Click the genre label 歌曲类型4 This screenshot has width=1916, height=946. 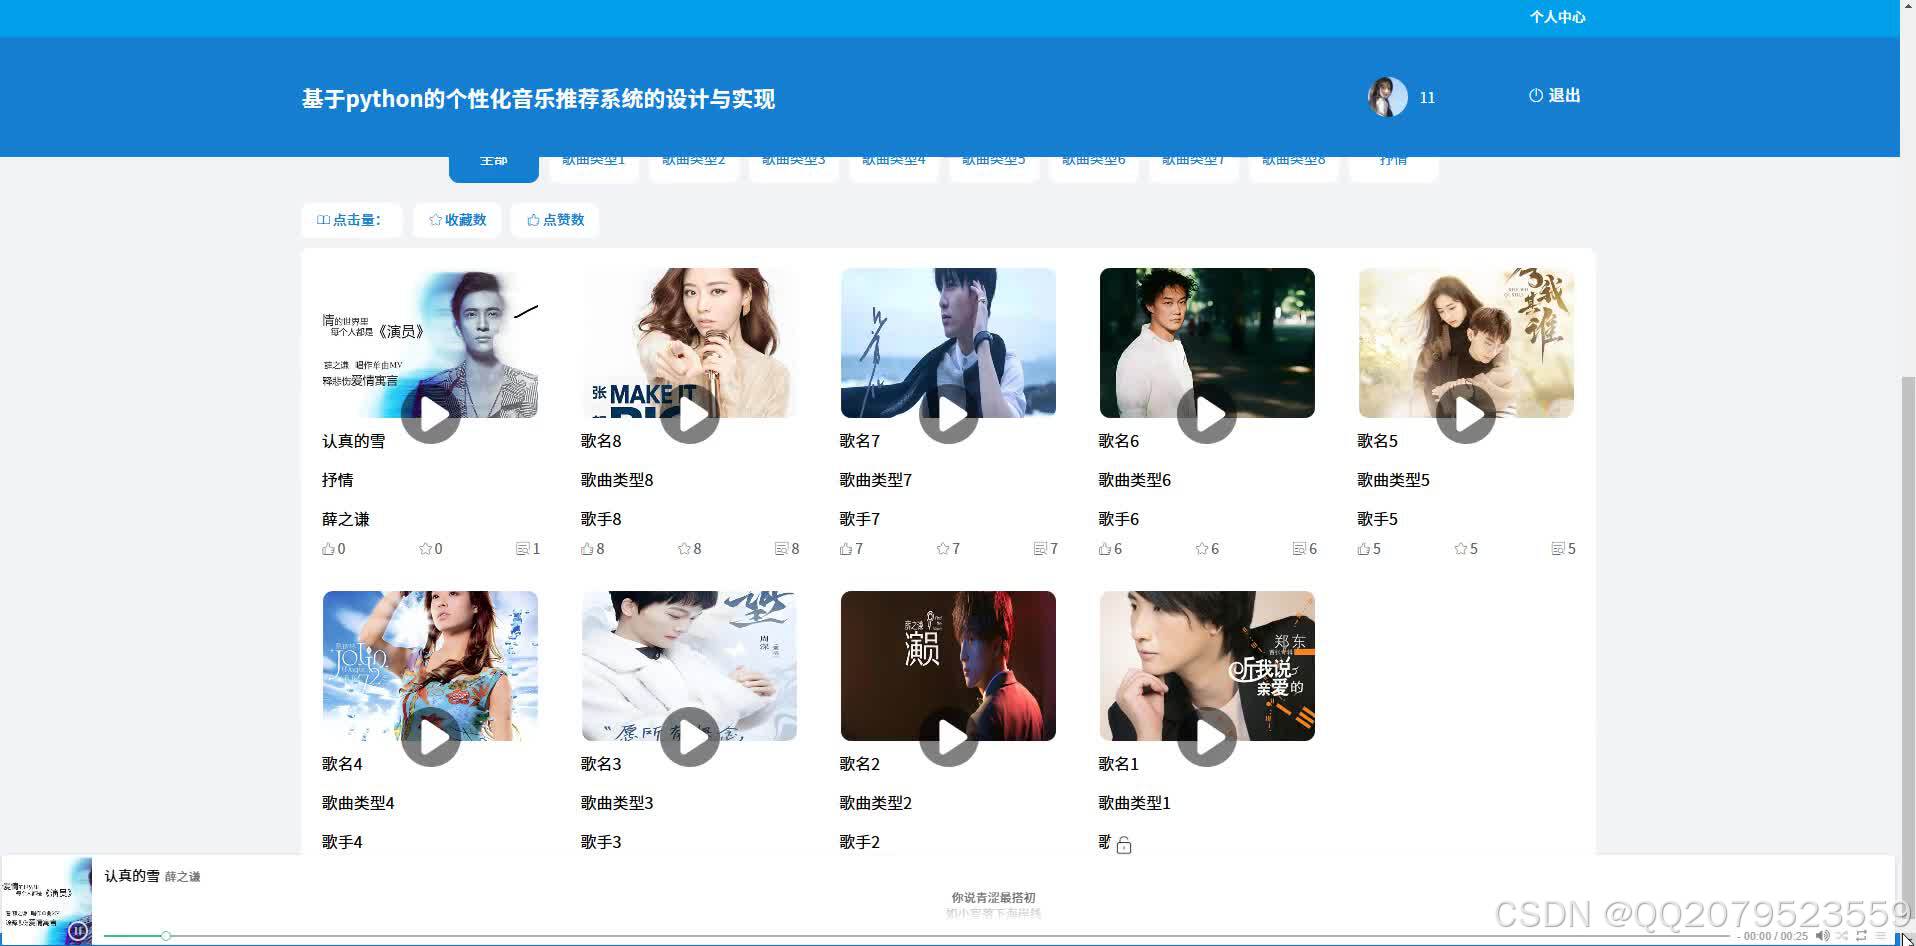pos(358,803)
